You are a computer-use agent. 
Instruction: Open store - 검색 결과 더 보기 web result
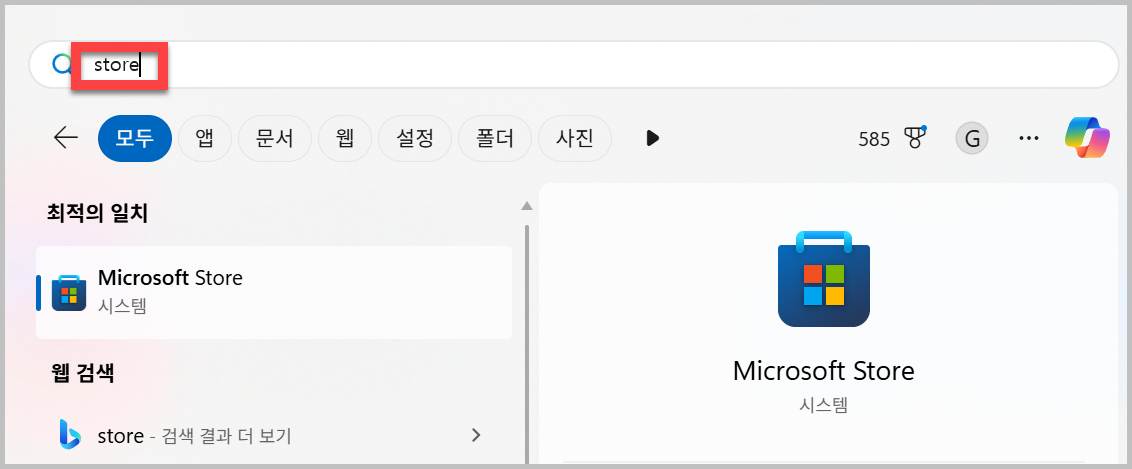click(x=193, y=436)
